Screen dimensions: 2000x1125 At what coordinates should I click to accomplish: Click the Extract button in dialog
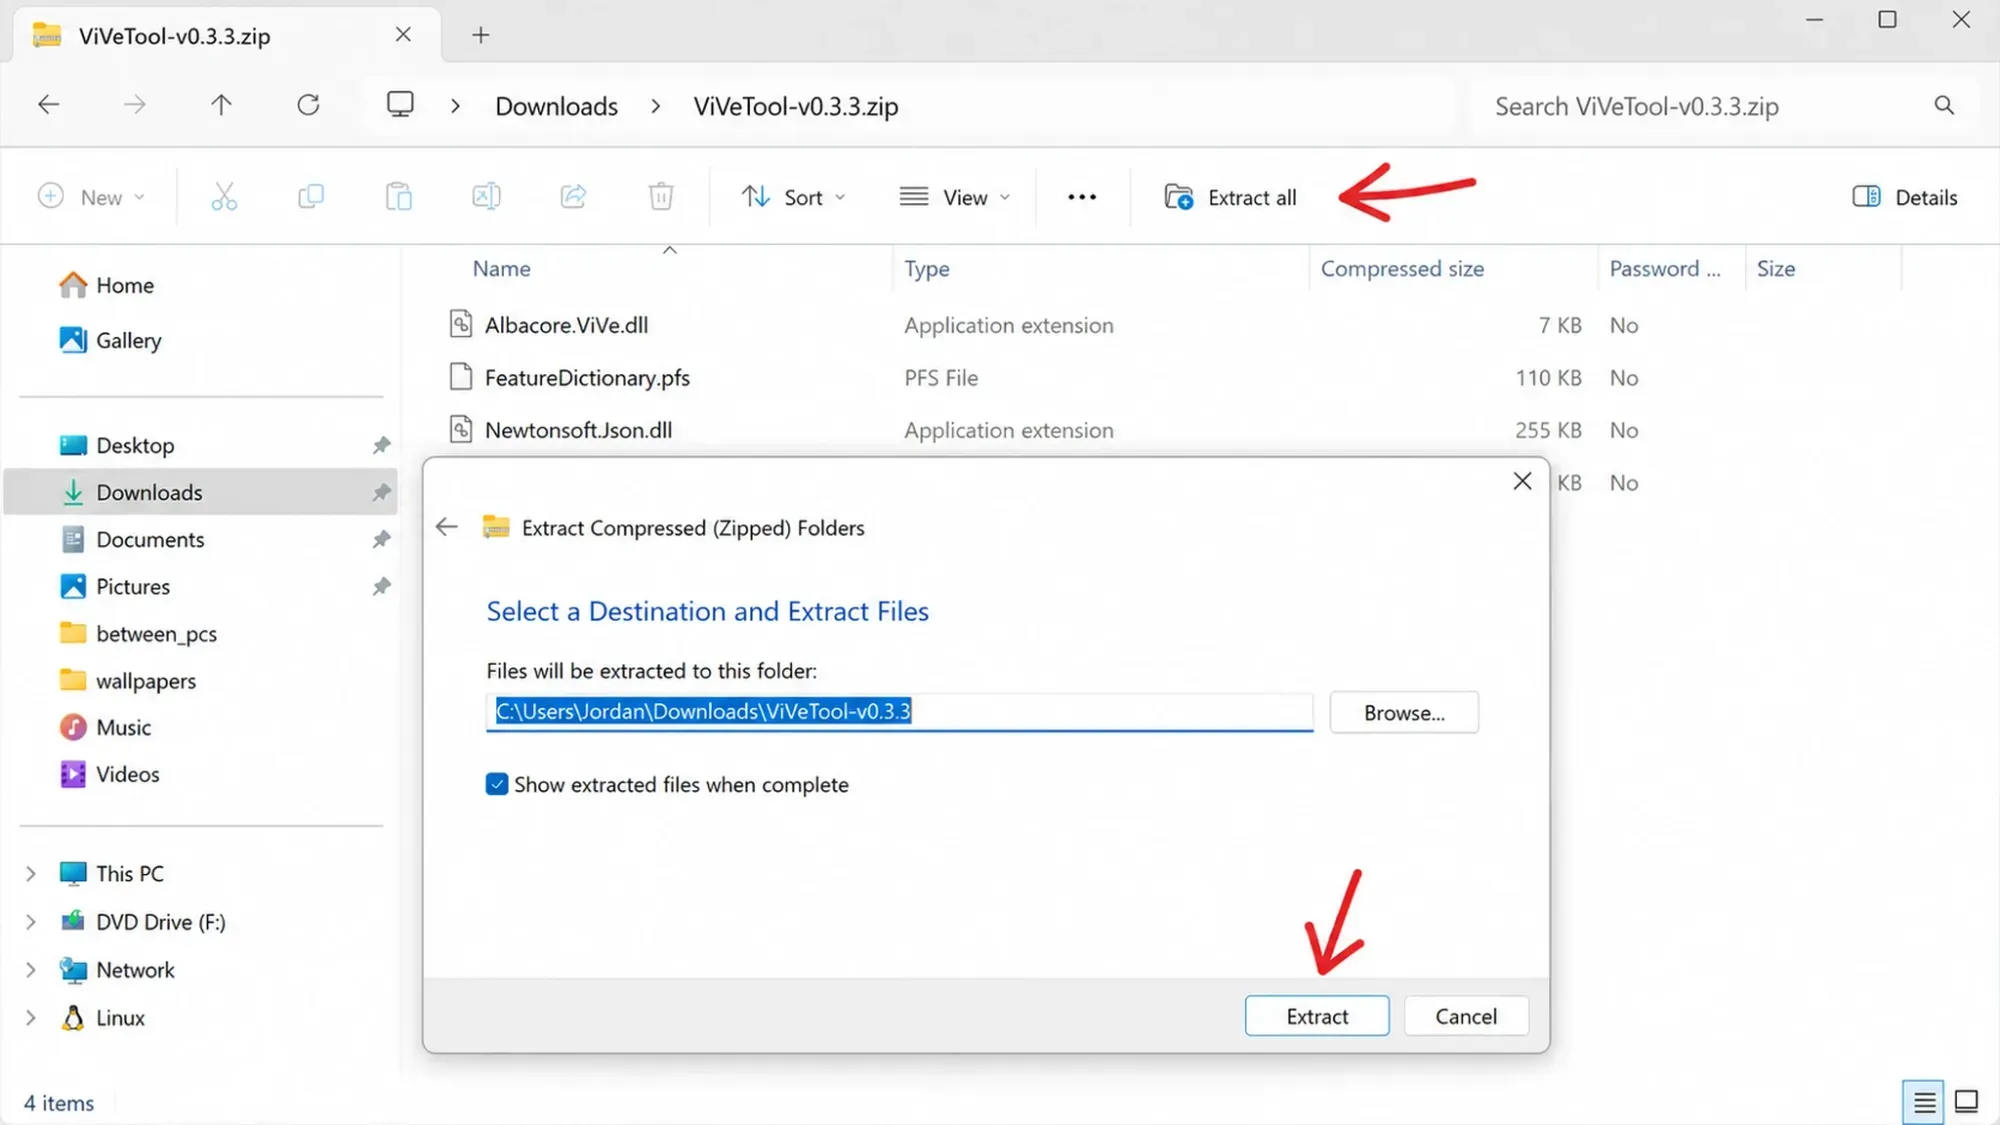tap(1317, 1016)
